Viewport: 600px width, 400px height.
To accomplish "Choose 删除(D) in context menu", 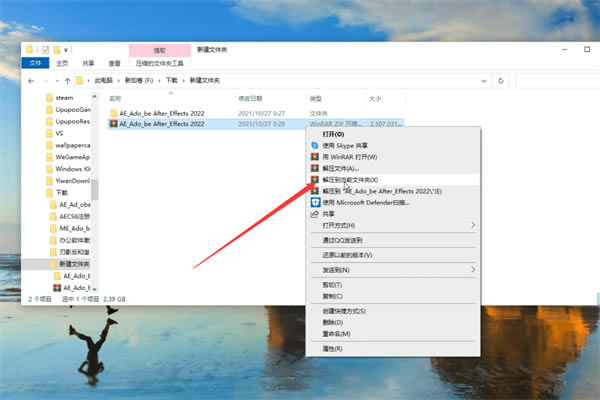I will tap(393, 322).
